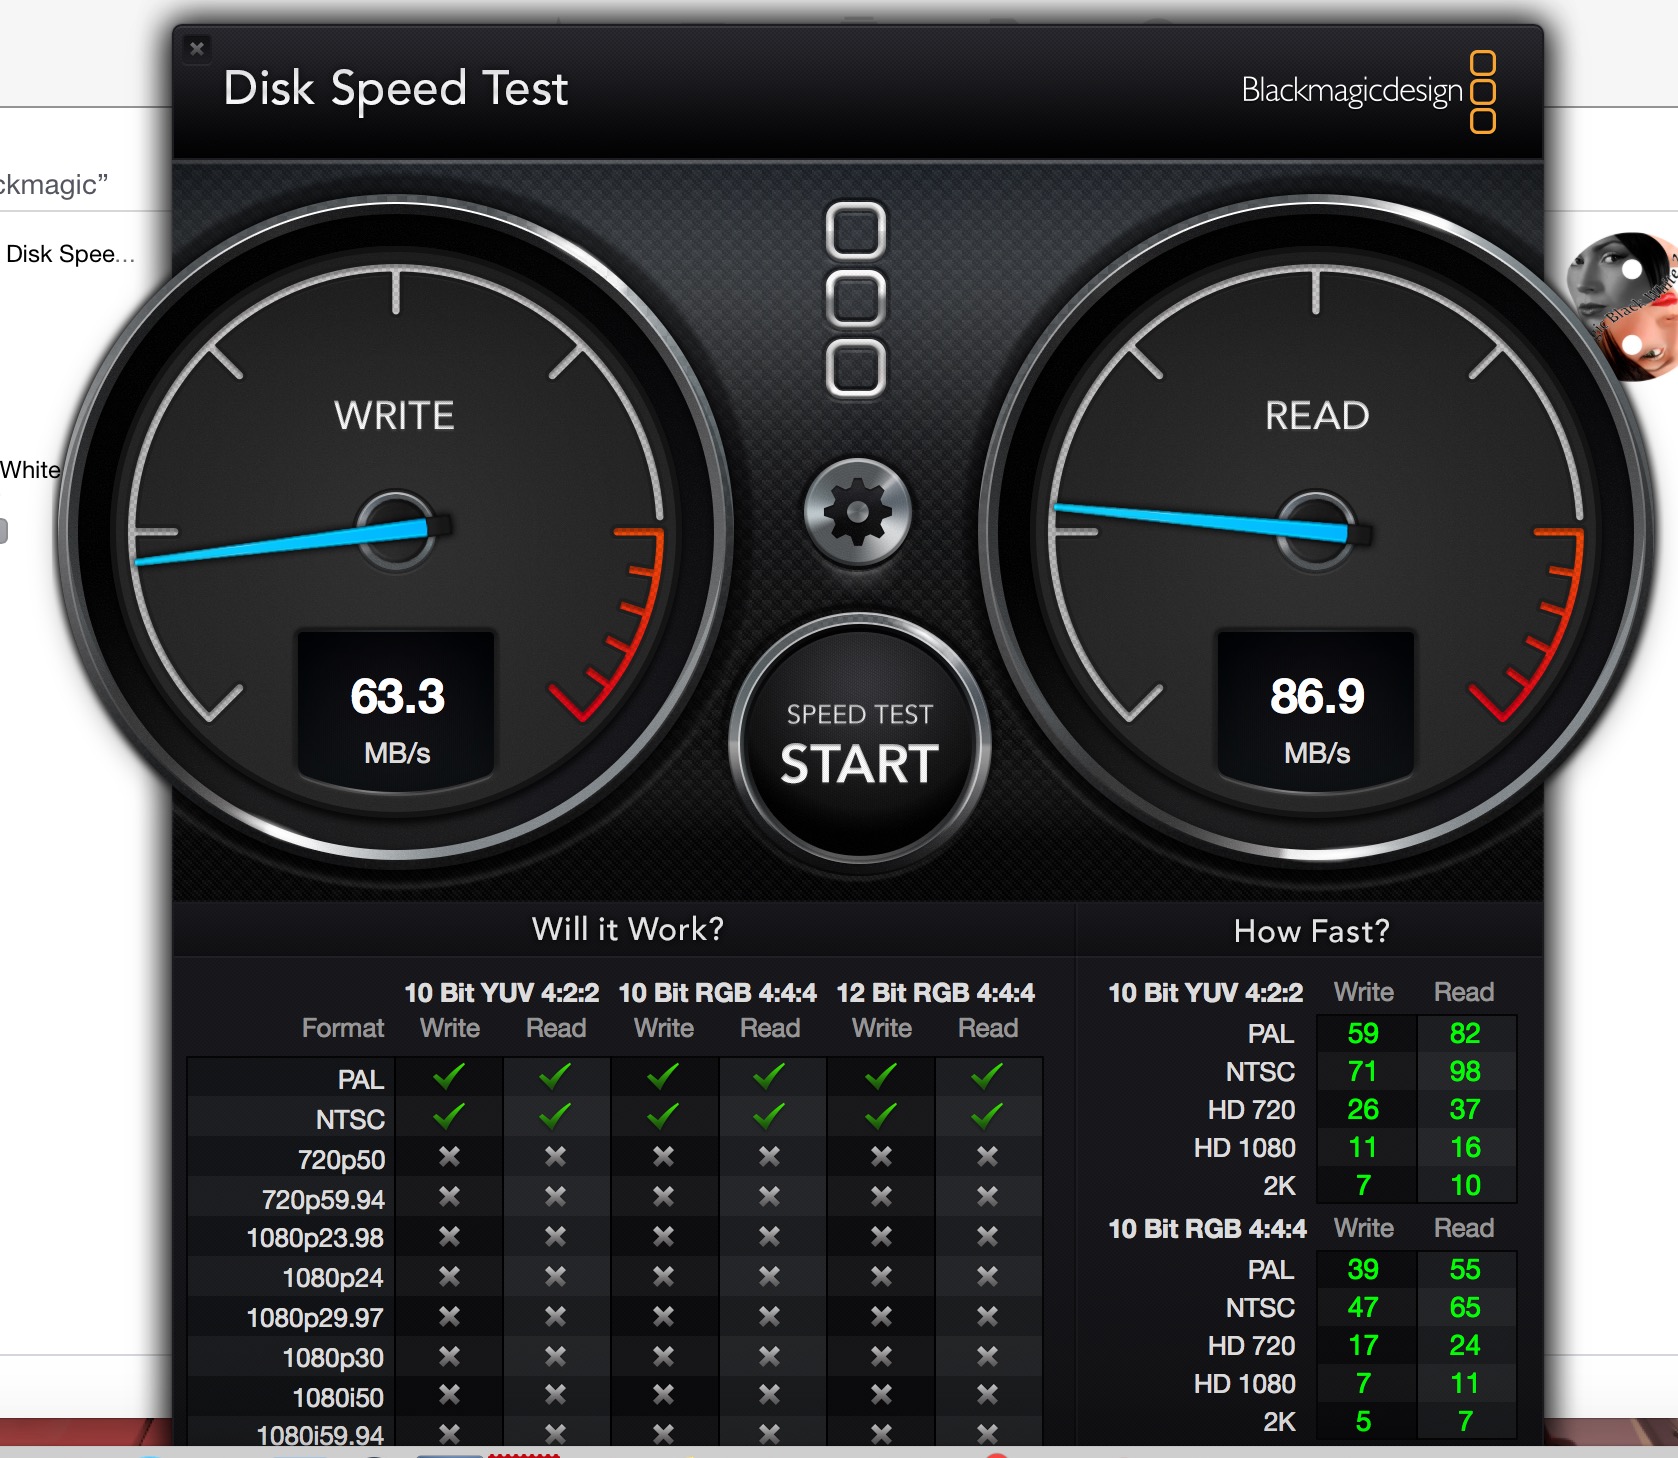This screenshot has height=1458, width=1678.
Task: Click the READ gauge blue needle hub
Action: [x=1316, y=529]
